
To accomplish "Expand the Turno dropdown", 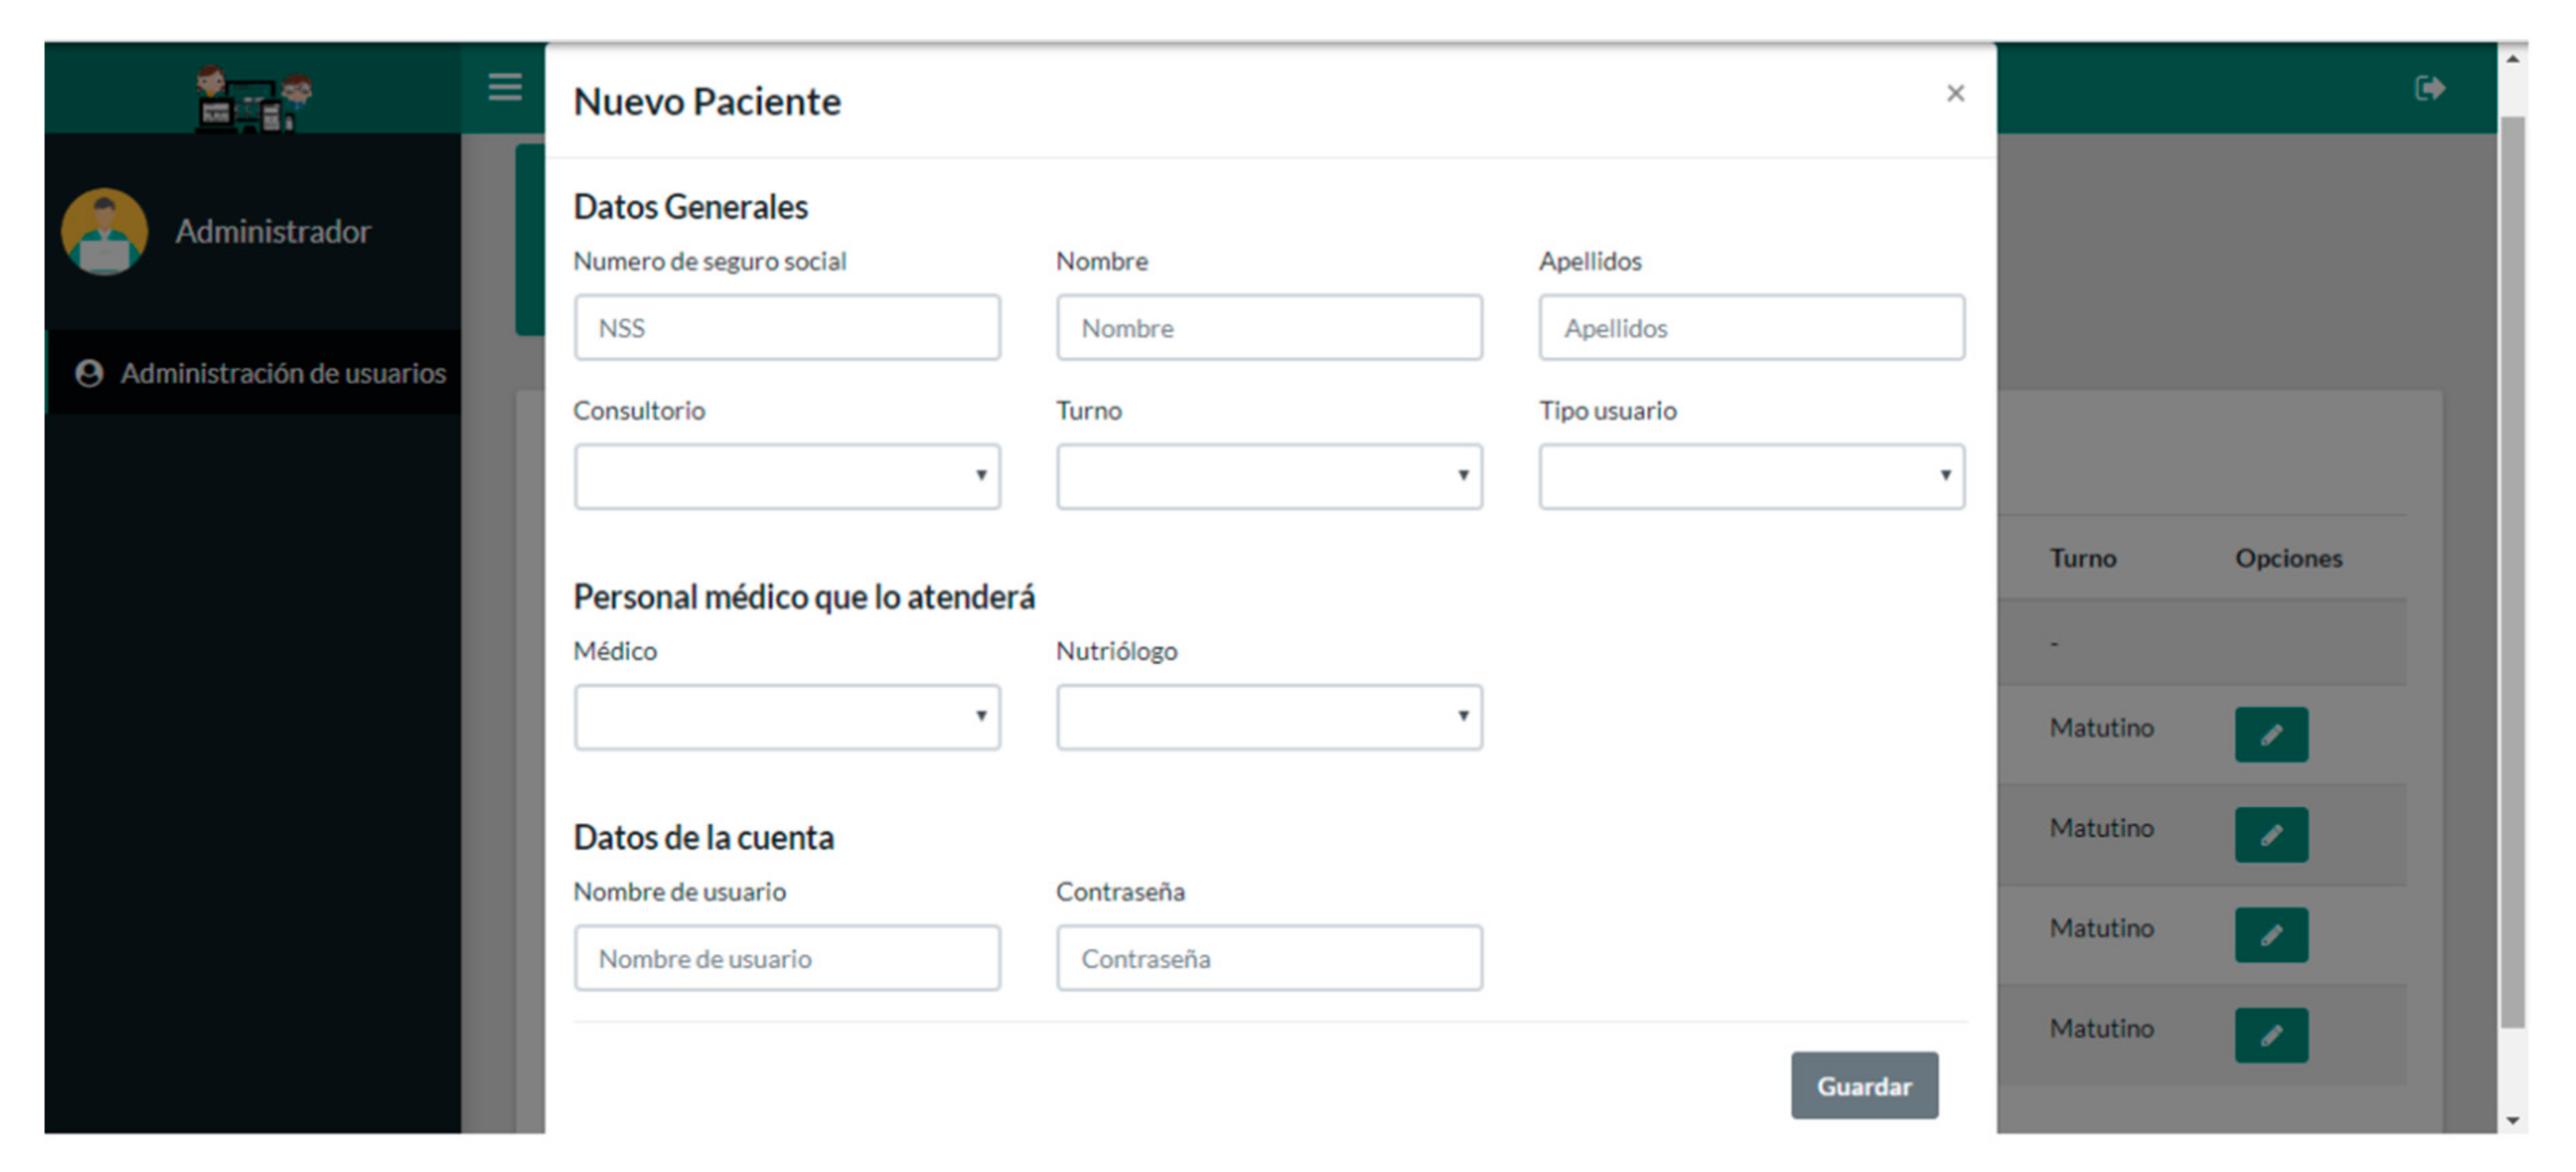I will tap(1269, 477).
